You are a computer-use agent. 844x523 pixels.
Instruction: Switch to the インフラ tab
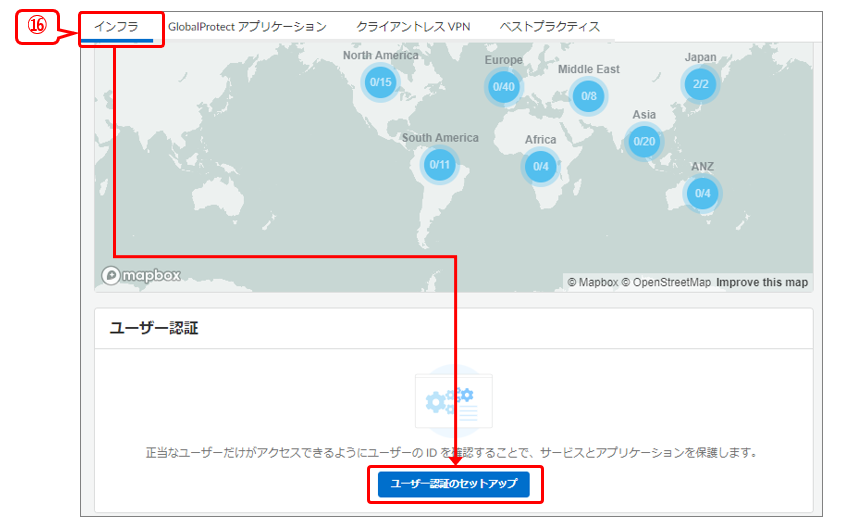coord(116,27)
